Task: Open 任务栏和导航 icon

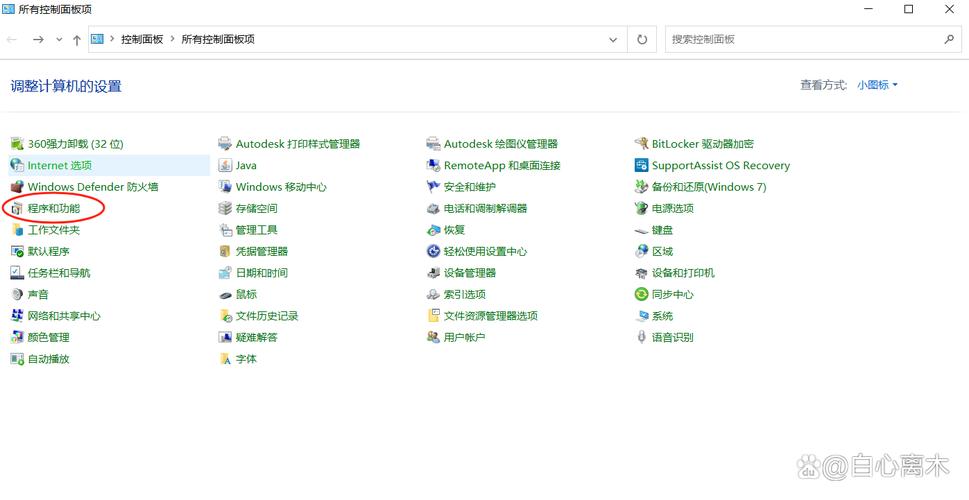Action: [17, 273]
